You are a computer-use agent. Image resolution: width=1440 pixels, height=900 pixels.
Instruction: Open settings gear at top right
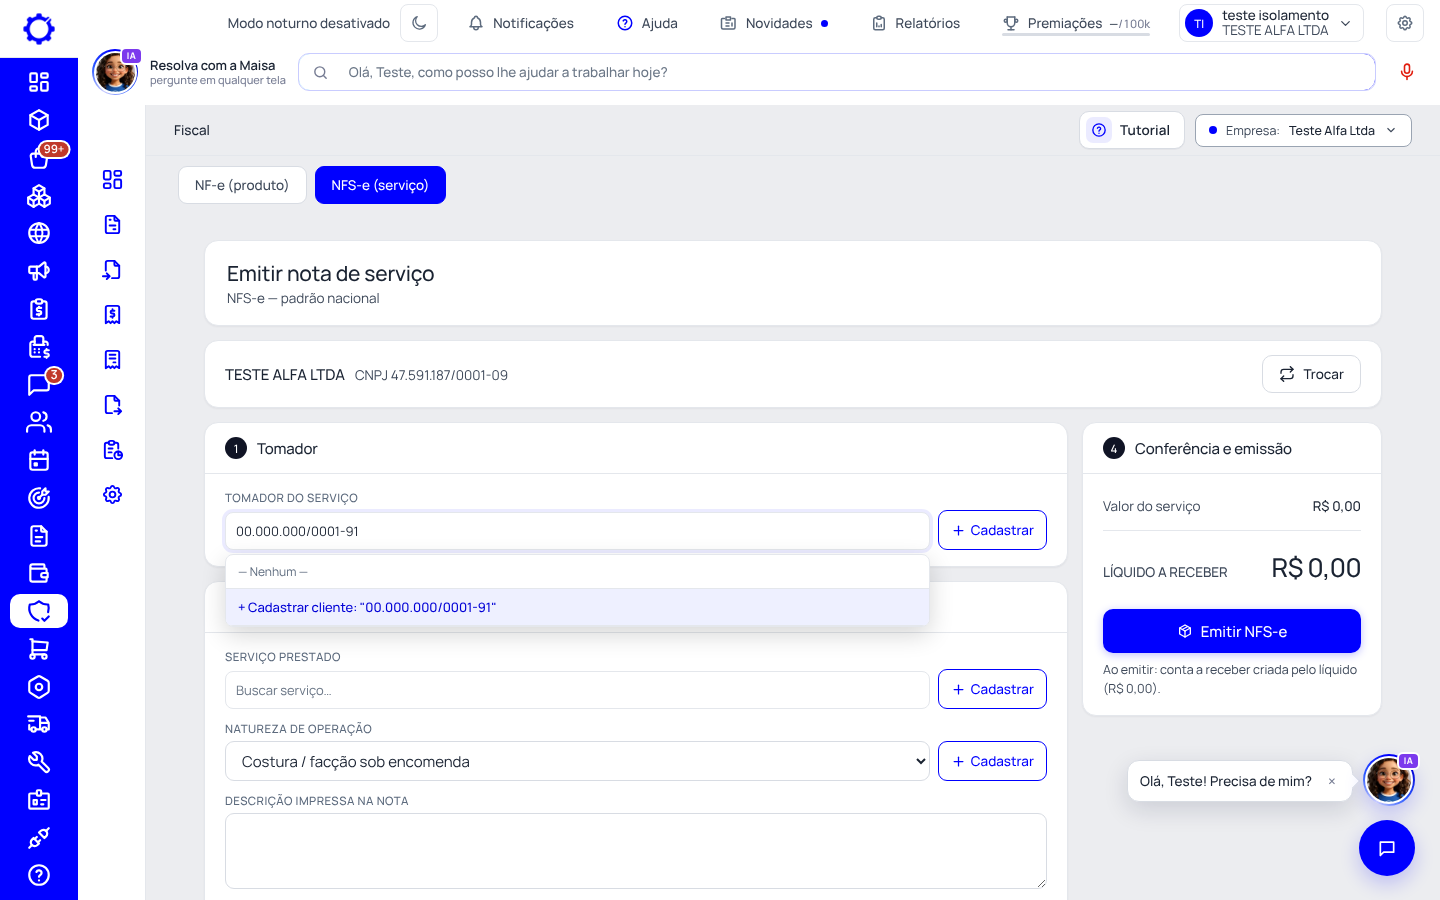[x=1405, y=23]
